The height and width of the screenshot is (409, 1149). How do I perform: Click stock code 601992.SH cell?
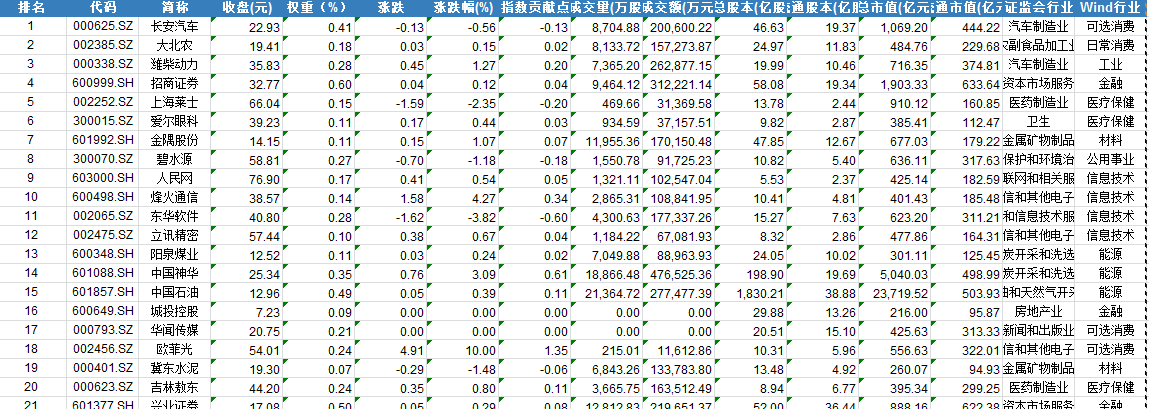click(x=103, y=141)
